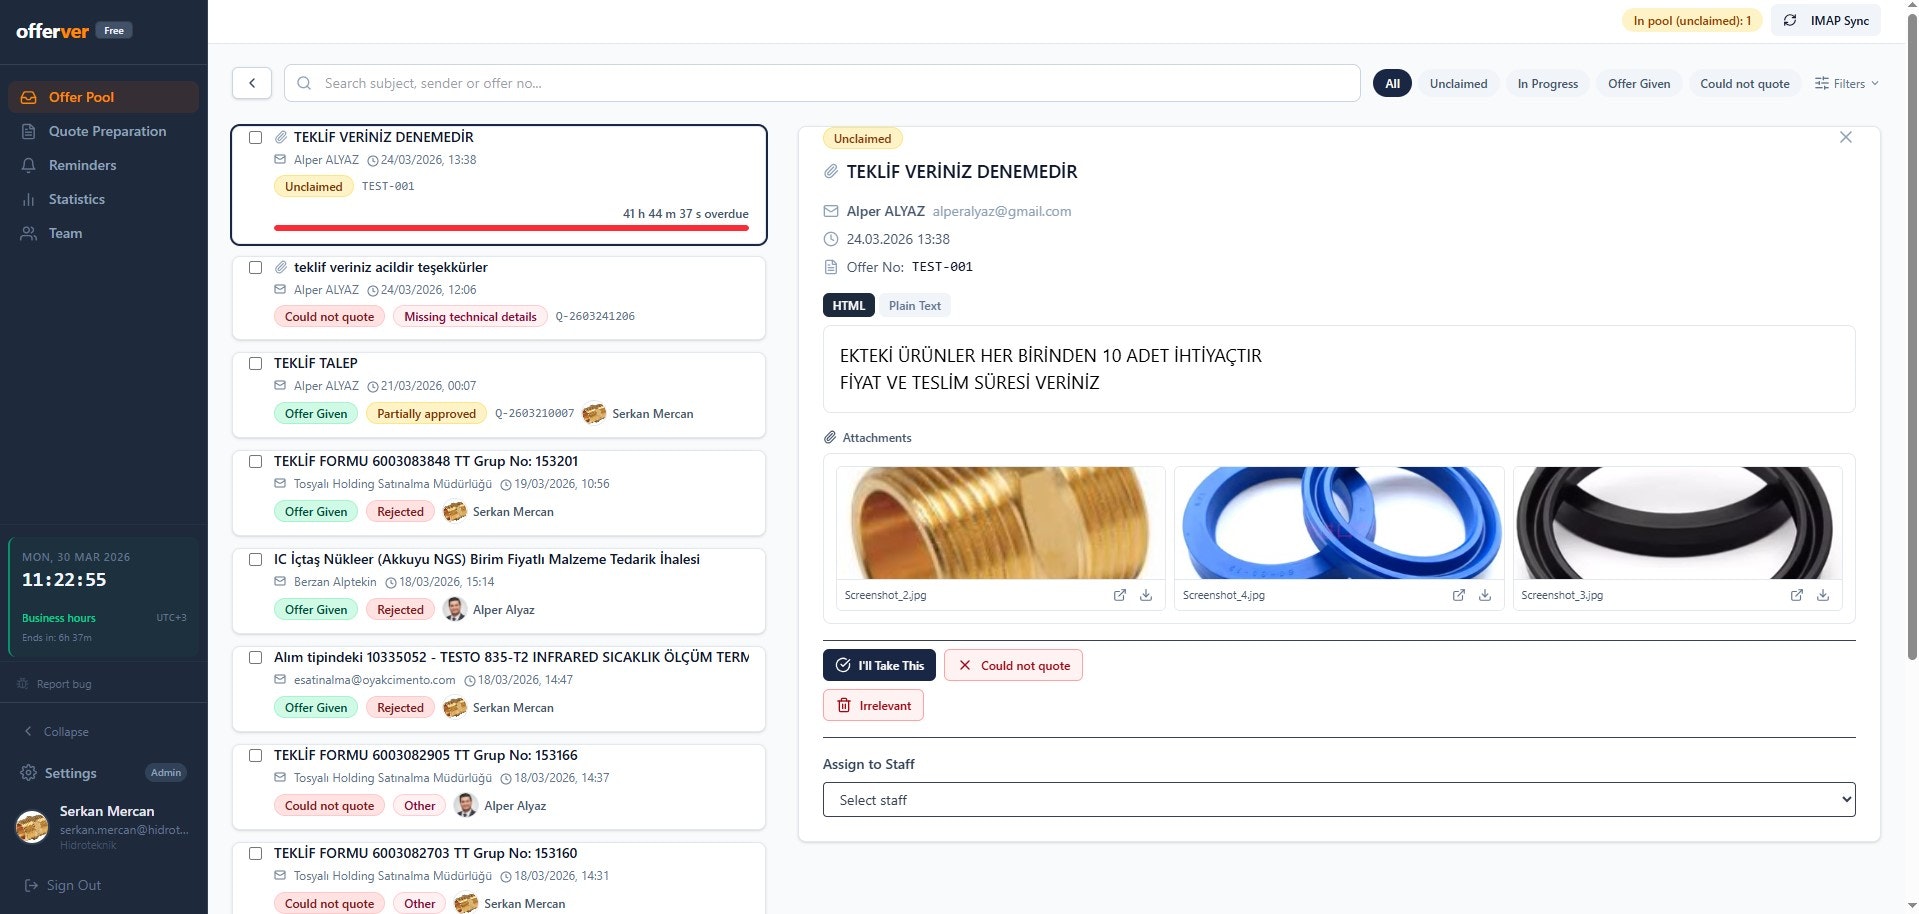Viewport: 1919px width, 914px height.
Task: Close the offer detail panel
Action: pos(1846,137)
